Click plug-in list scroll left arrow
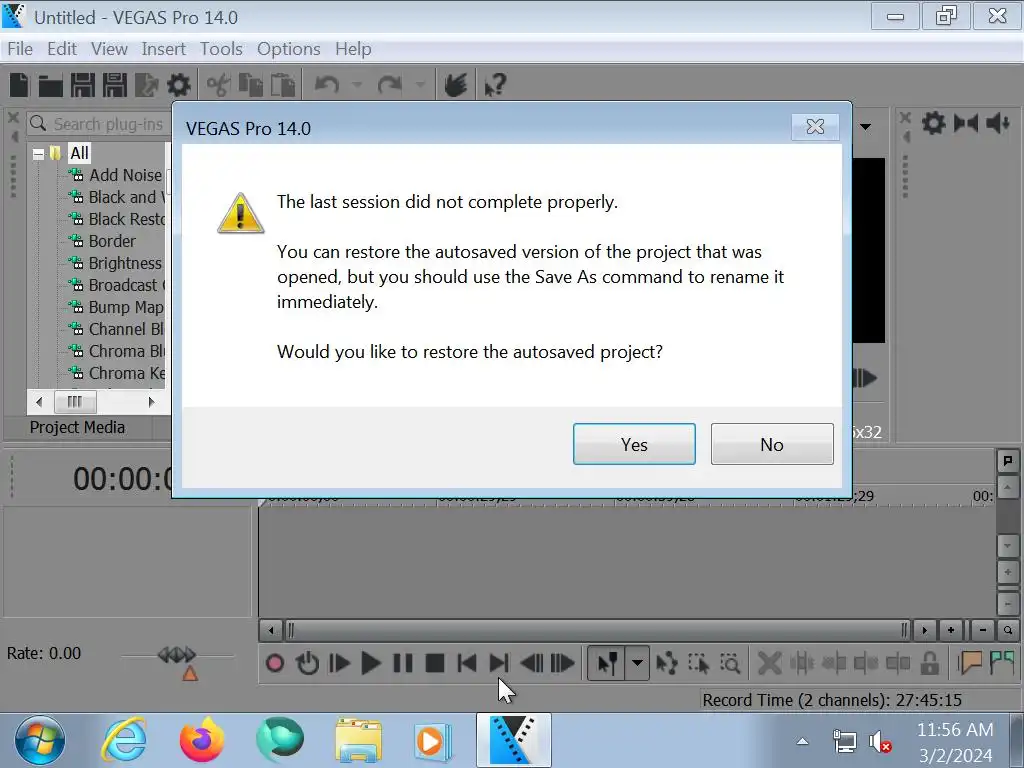1024x768 pixels. (39, 402)
